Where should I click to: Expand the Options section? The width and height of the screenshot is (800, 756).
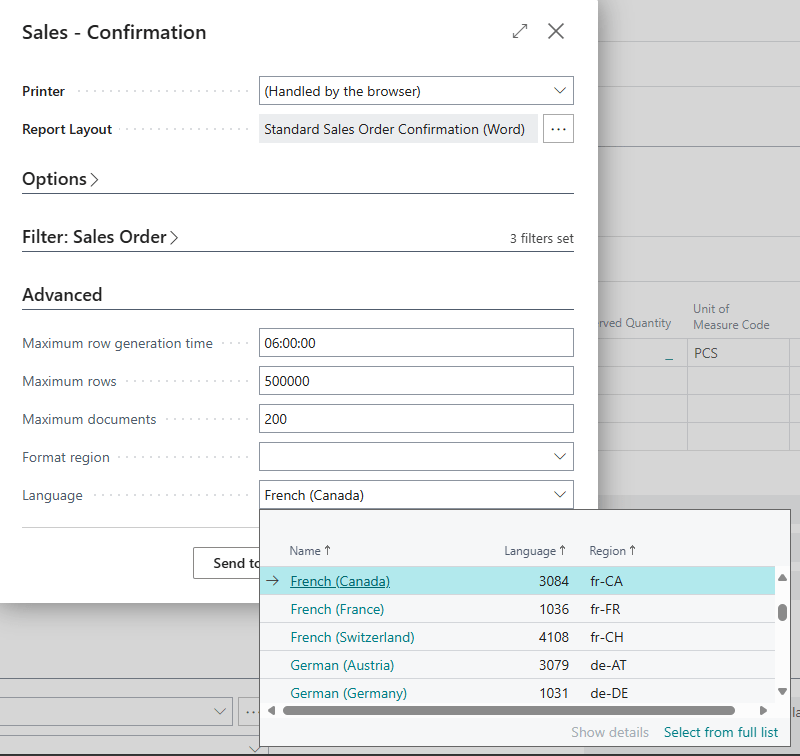[60, 179]
